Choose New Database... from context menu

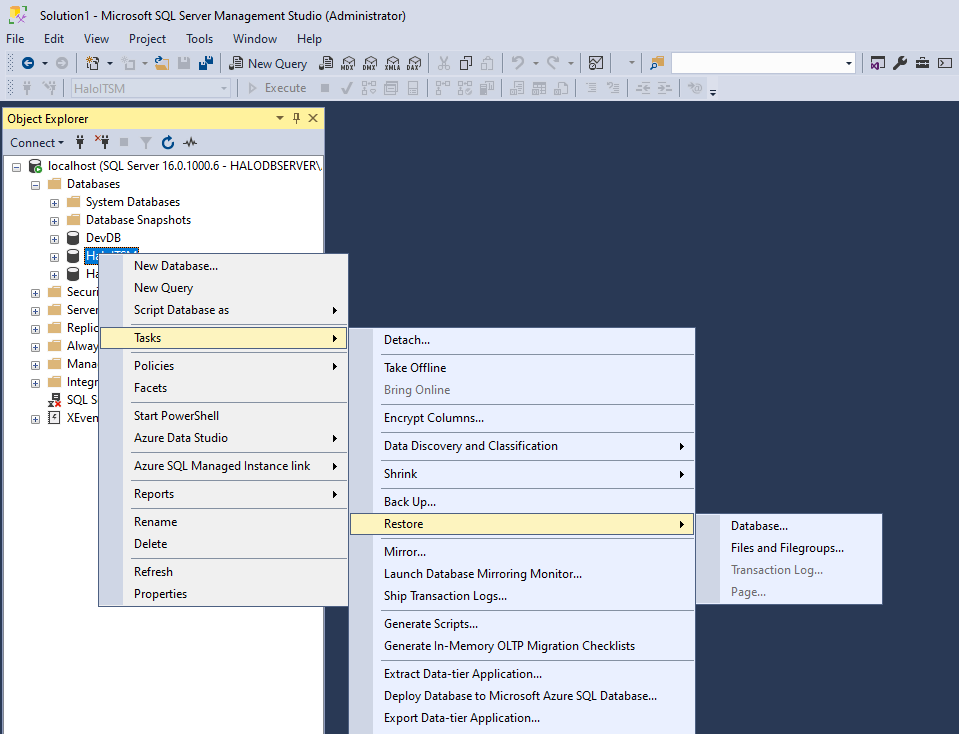[x=224, y=266]
